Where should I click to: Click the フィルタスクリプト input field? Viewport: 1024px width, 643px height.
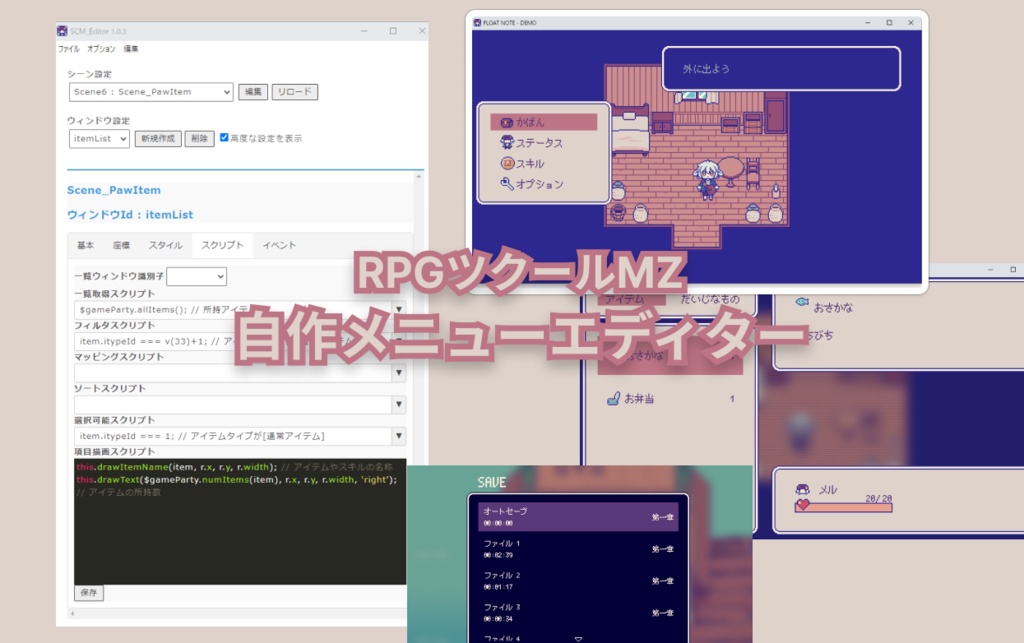(232, 341)
